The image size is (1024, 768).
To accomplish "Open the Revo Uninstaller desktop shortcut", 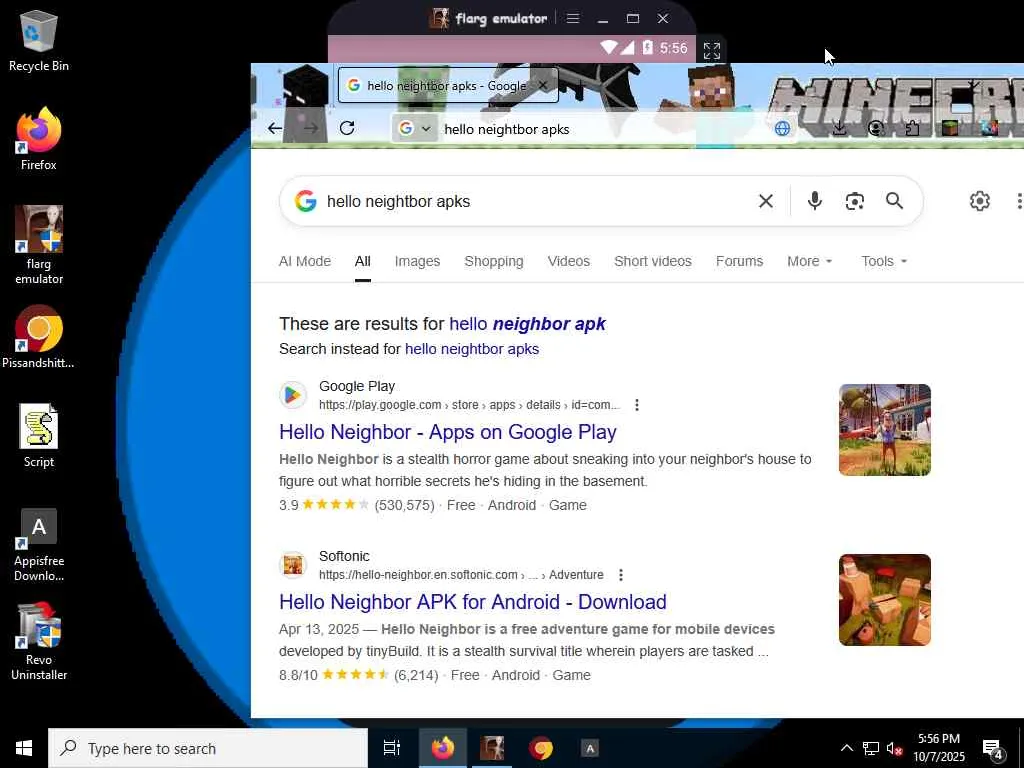I will (x=39, y=641).
